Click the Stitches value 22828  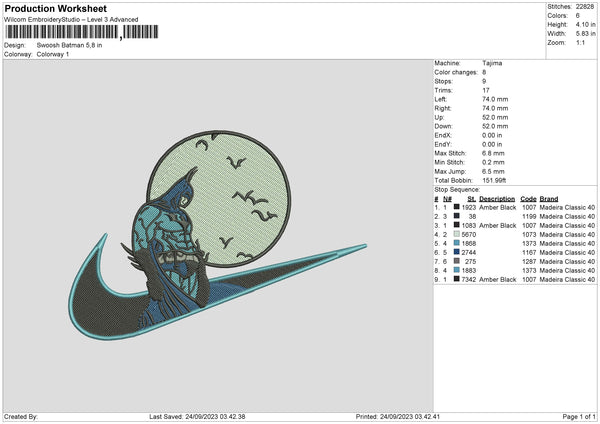coord(585,7)
